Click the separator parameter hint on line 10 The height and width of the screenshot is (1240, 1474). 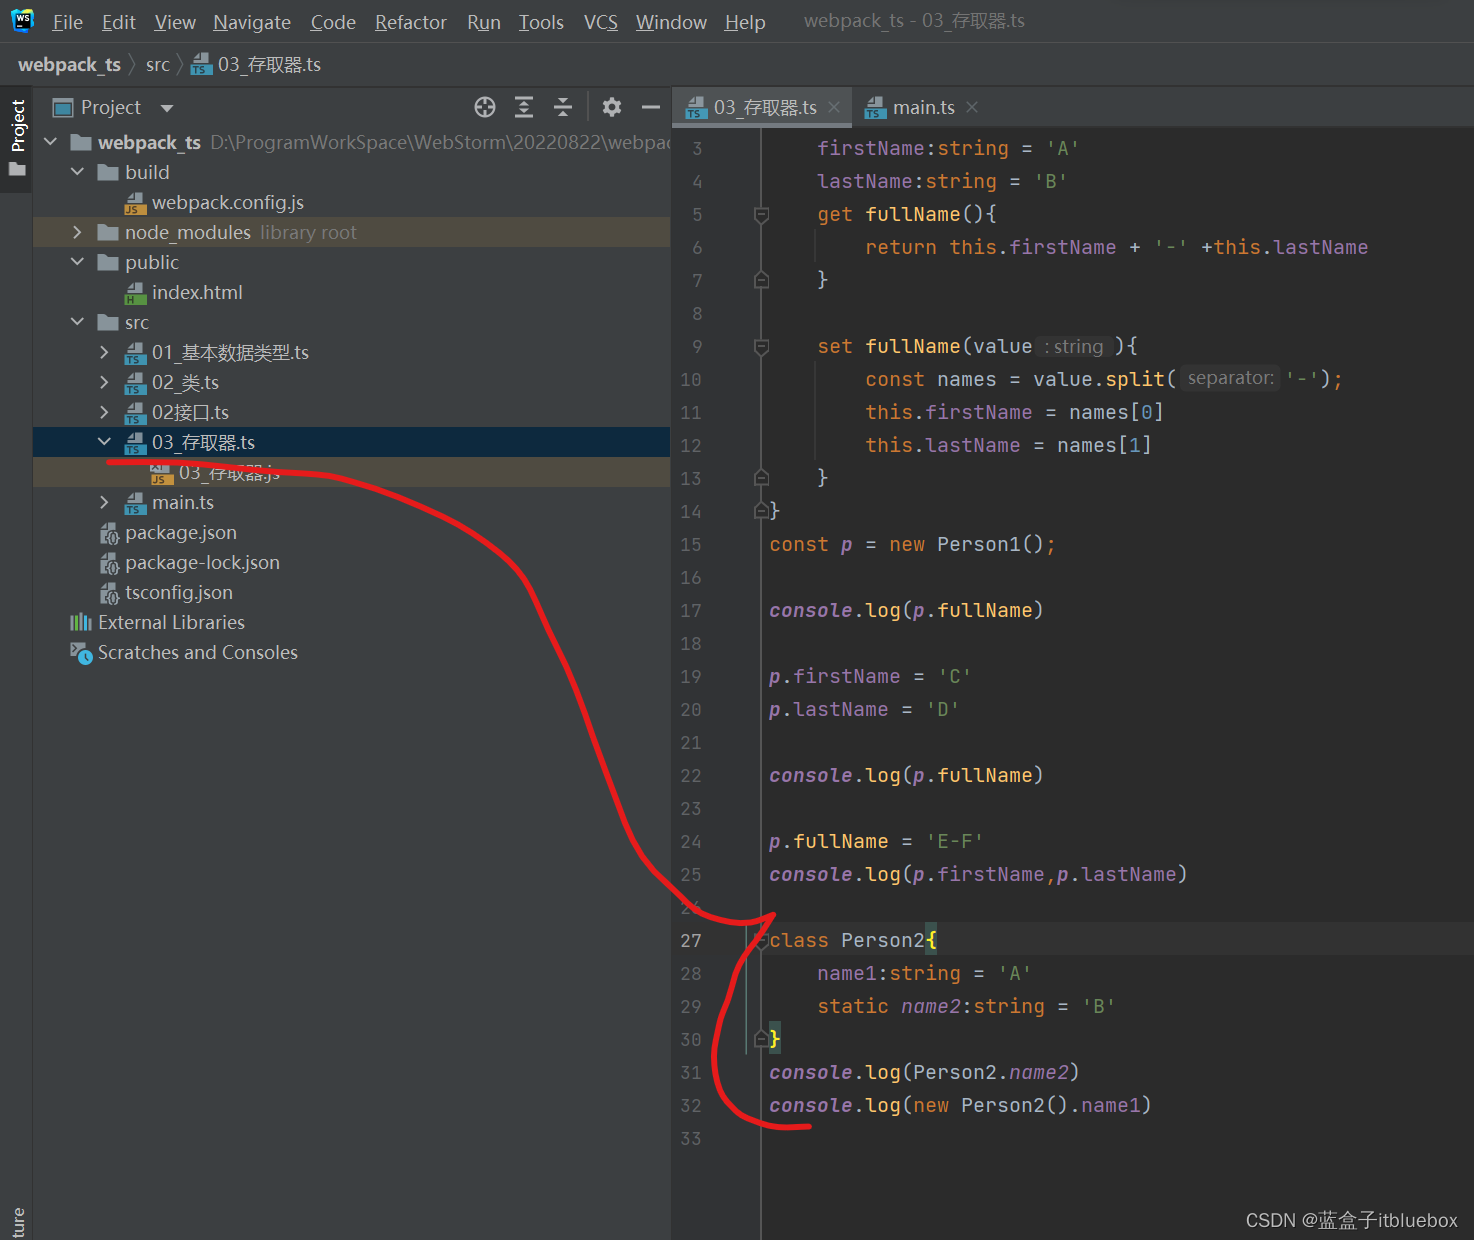(x=1230, y=378)
